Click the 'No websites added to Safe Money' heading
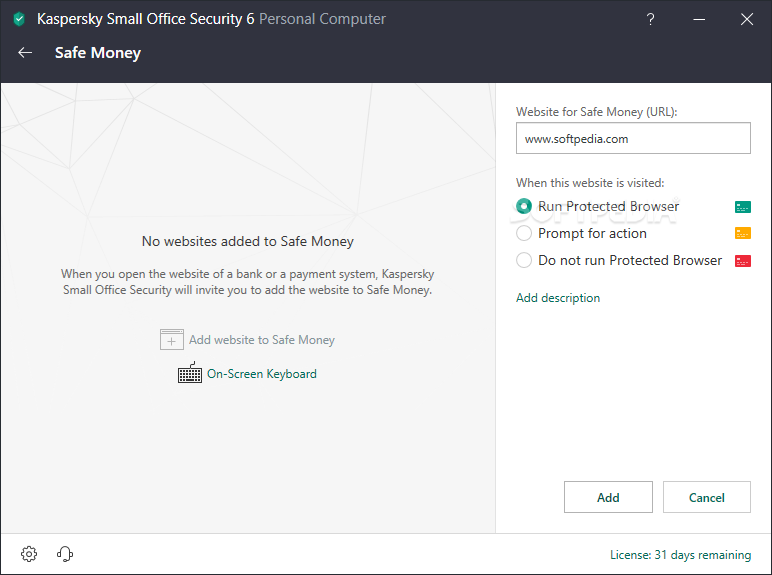 coord(248,241)
